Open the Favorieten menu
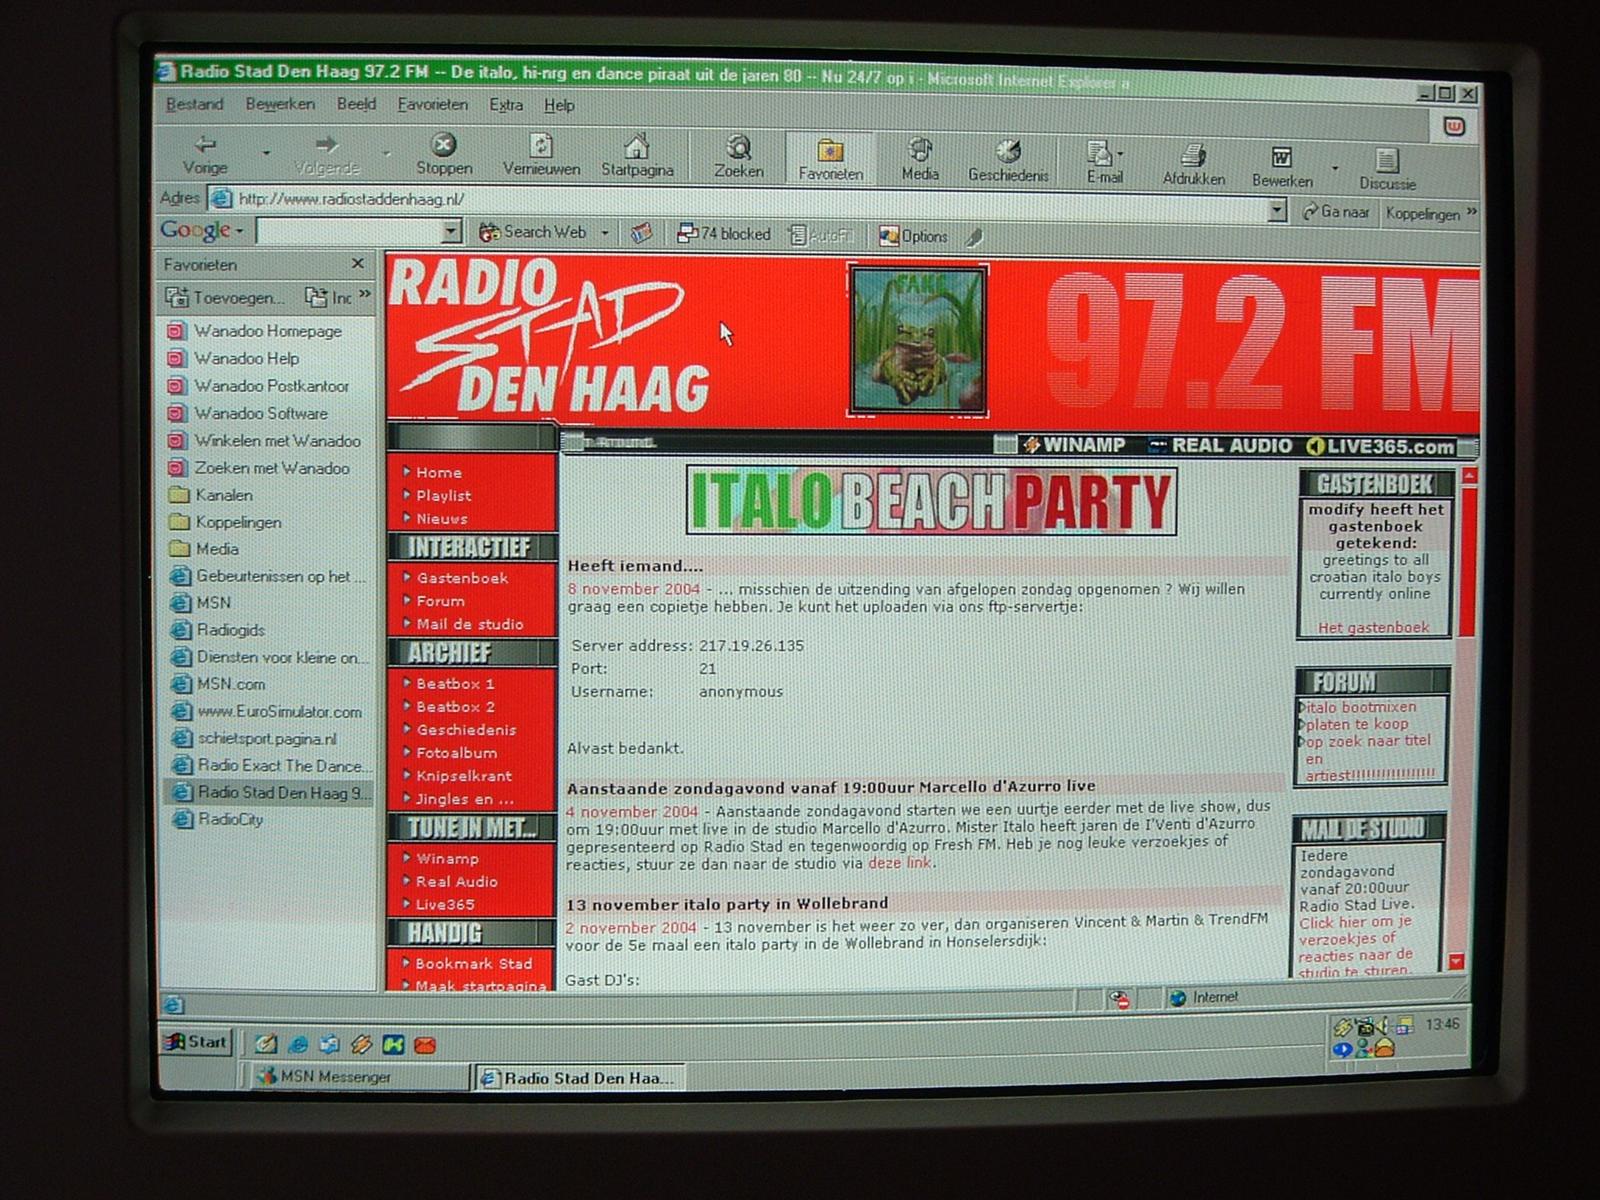Screen dimensions: 1600x1200 click(432, 105)
